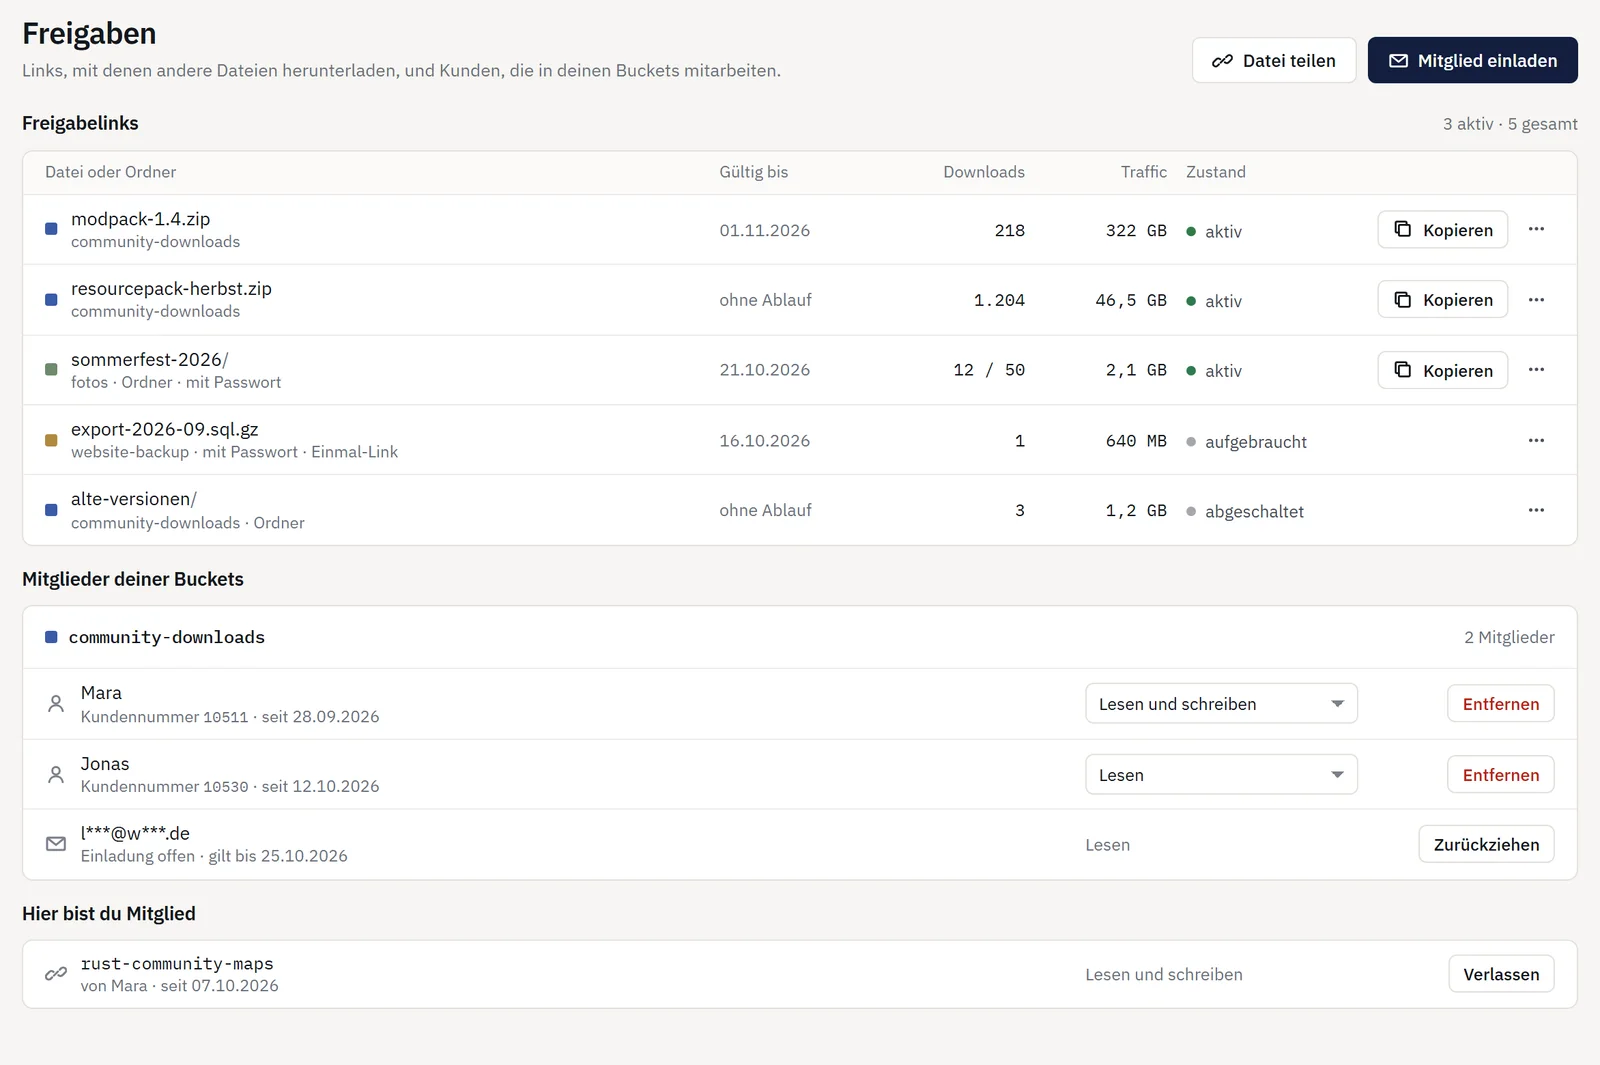
Task: Click the masked email l***@w***.de
Action: [x=135, y=833]
